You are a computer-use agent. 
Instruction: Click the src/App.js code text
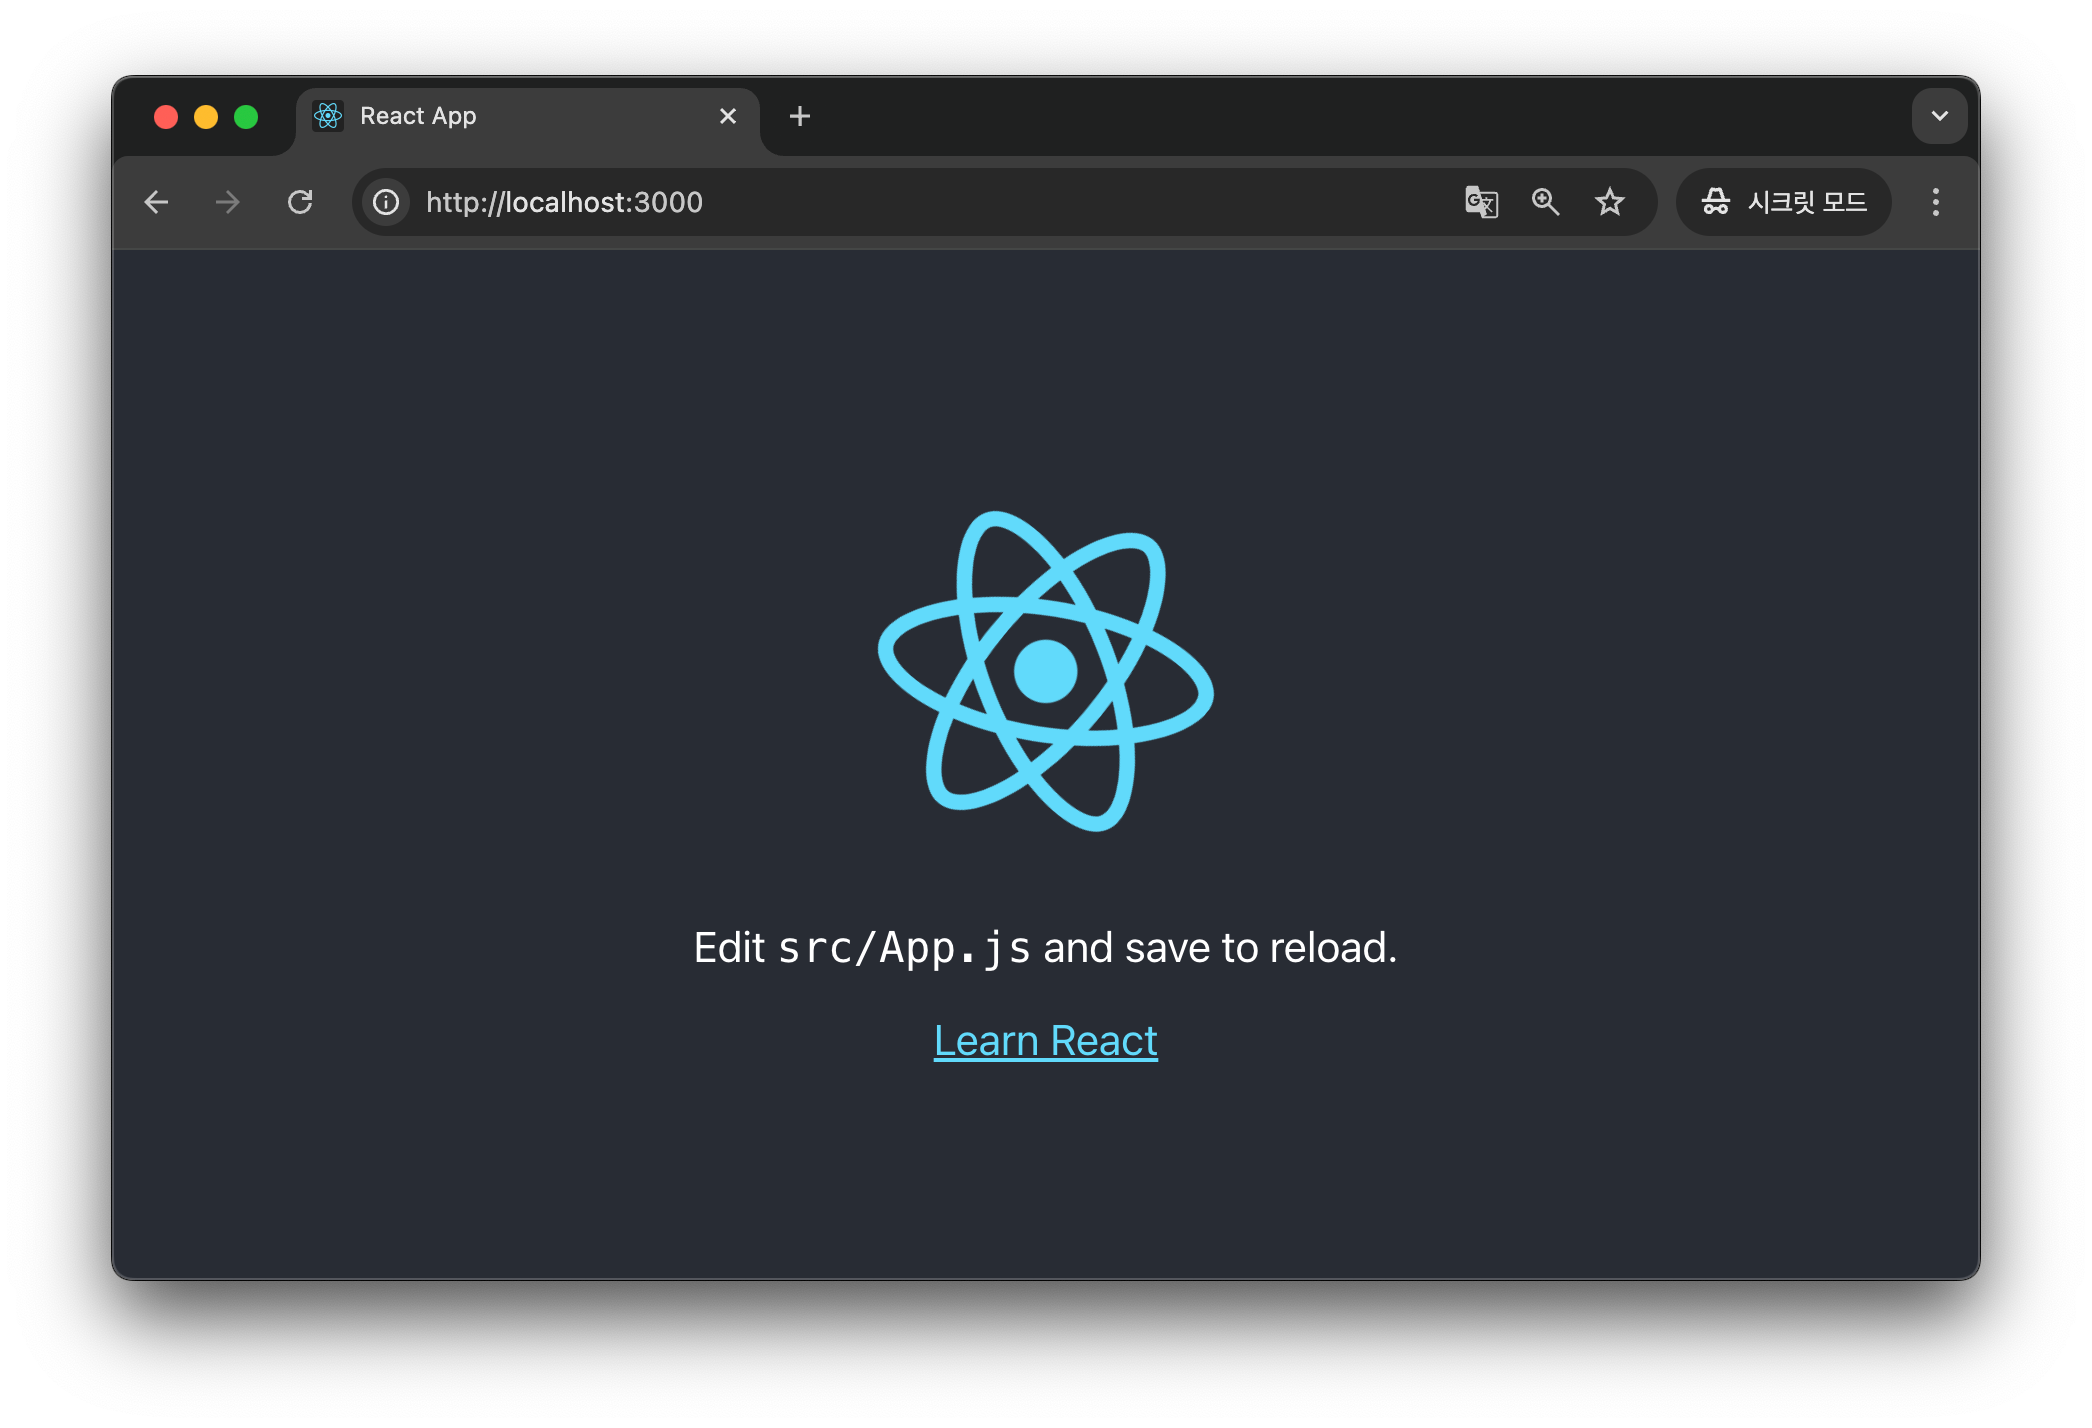coord(904,948)
